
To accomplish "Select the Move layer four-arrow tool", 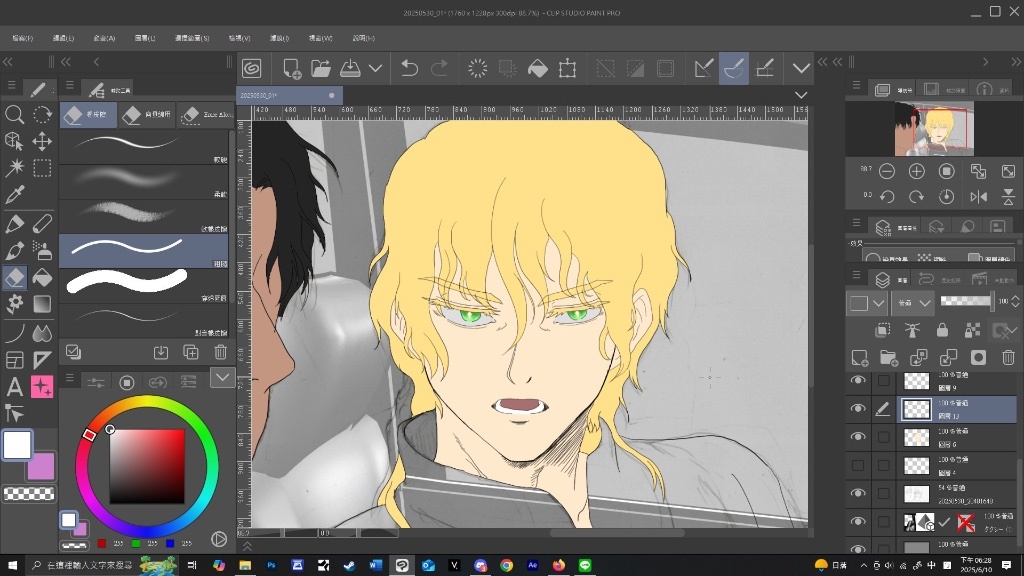I will [x=42, y=142].
